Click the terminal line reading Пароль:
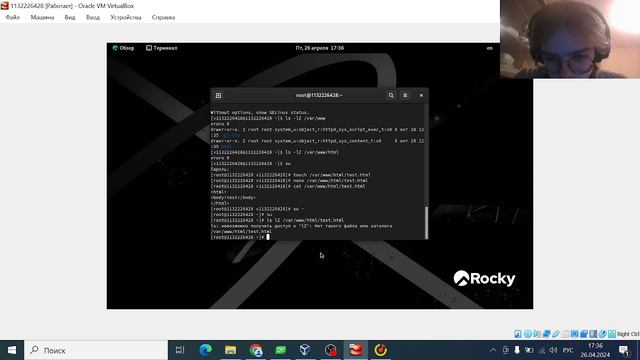The image size is (640, 360). click(220, 169)
